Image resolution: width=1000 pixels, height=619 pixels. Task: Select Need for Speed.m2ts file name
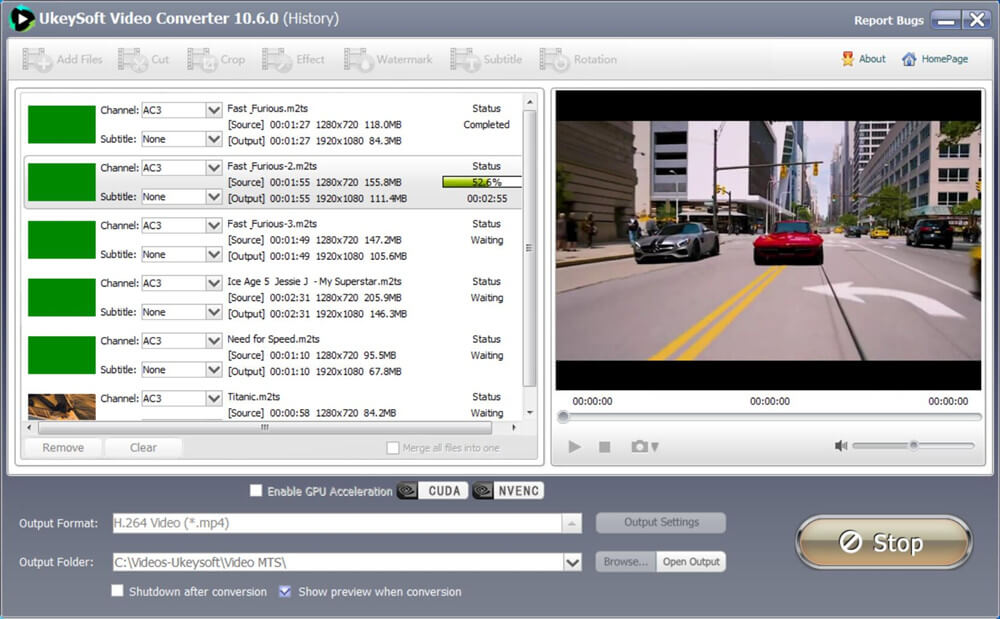pos(273,339)
